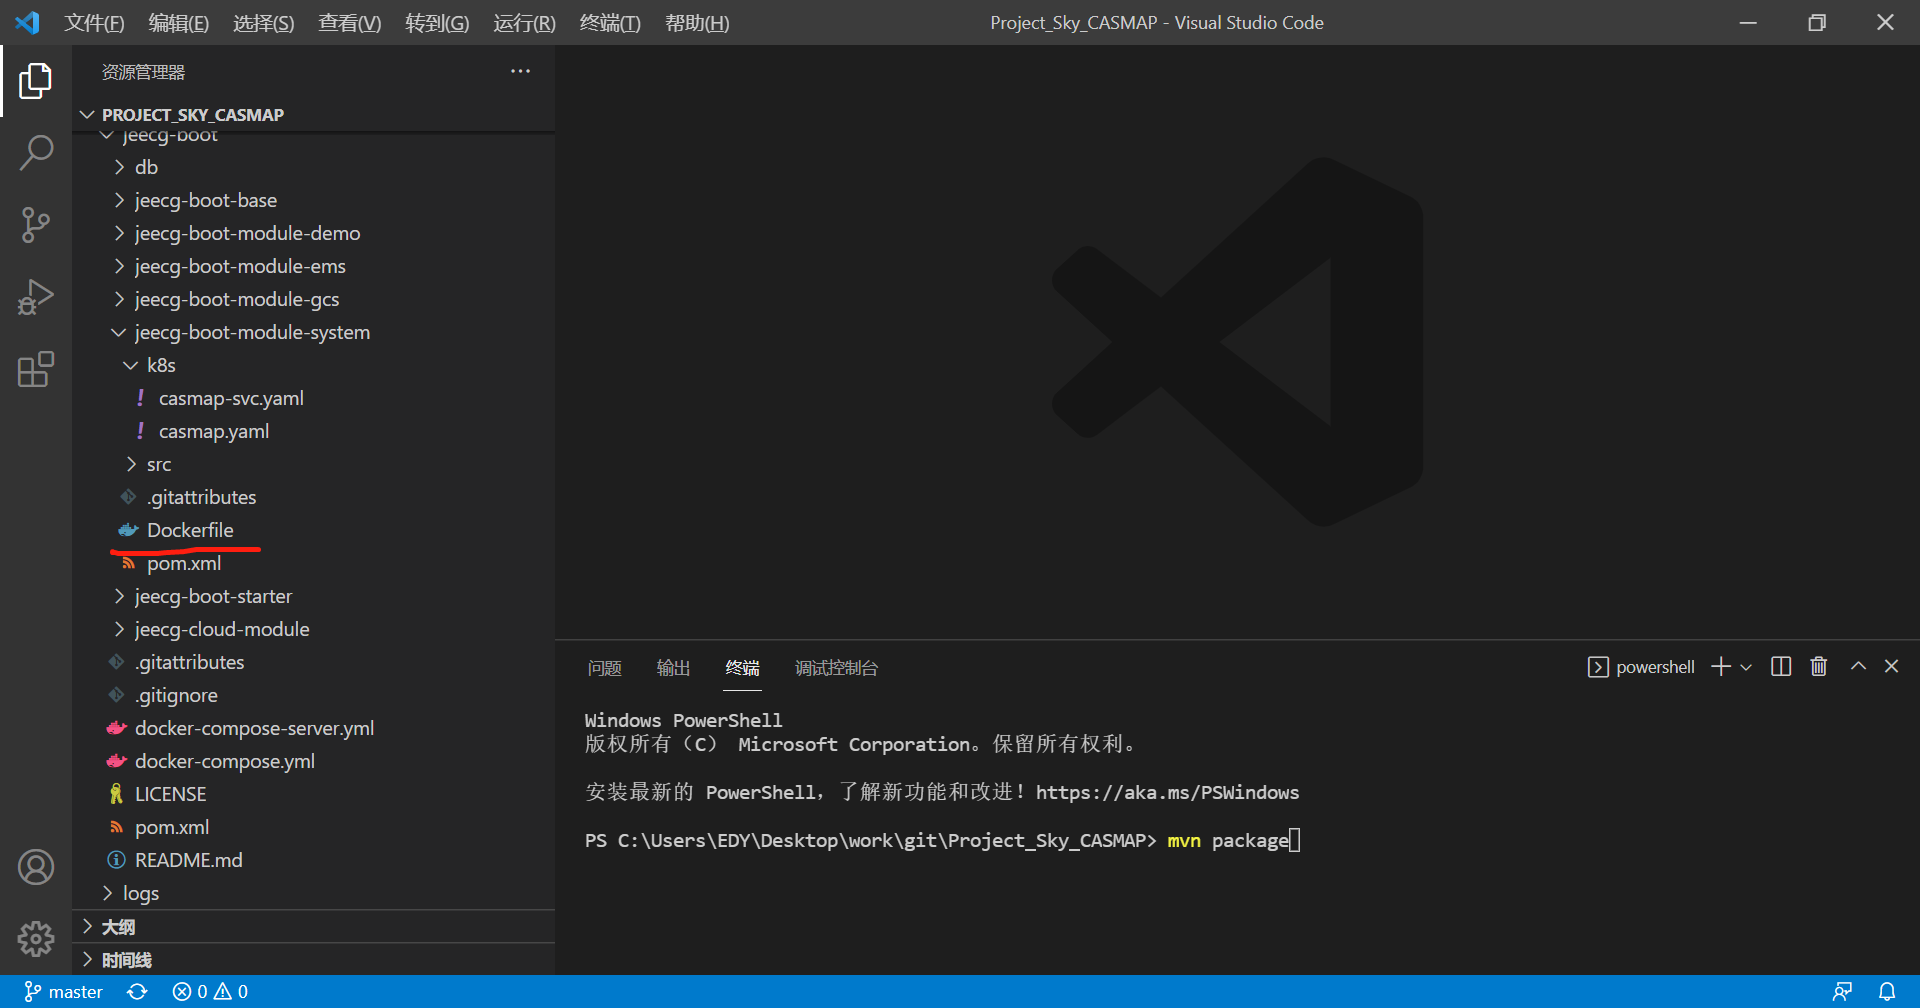Split the terminal panel
This screenshot has width=1920, height=1008.
pyautogui.click(x=1781, y=667)
